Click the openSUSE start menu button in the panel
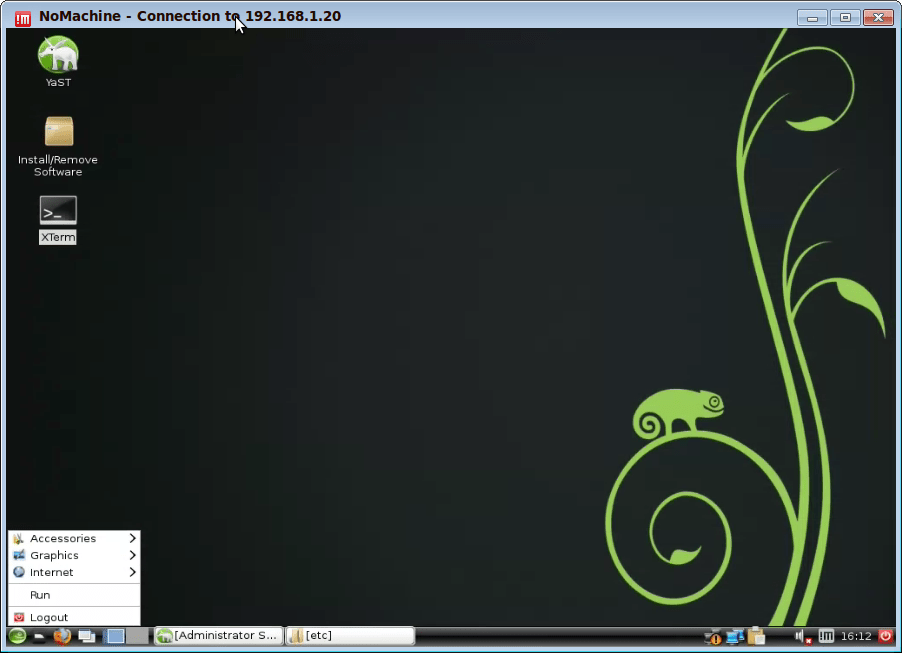Viewport: 902px width, 653px height. [17, 636]
